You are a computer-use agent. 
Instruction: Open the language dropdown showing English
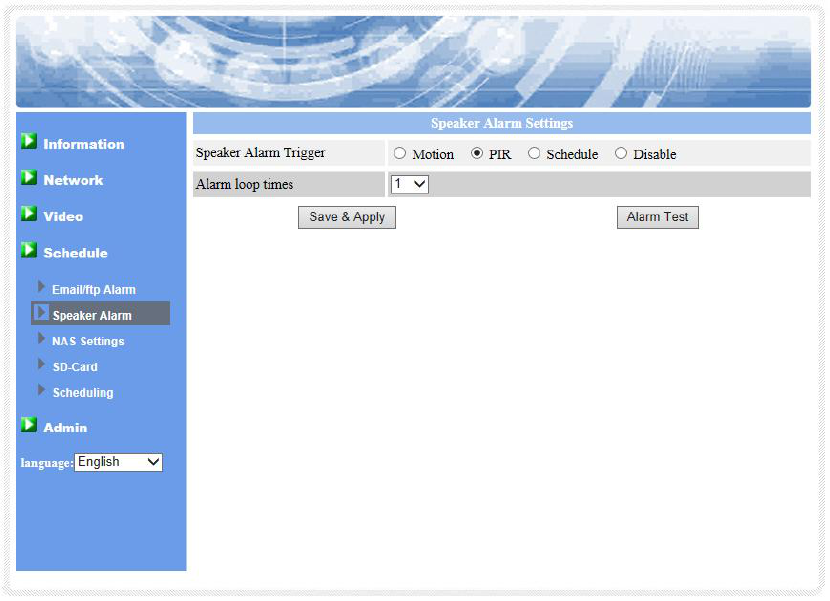tap(119, 462)
